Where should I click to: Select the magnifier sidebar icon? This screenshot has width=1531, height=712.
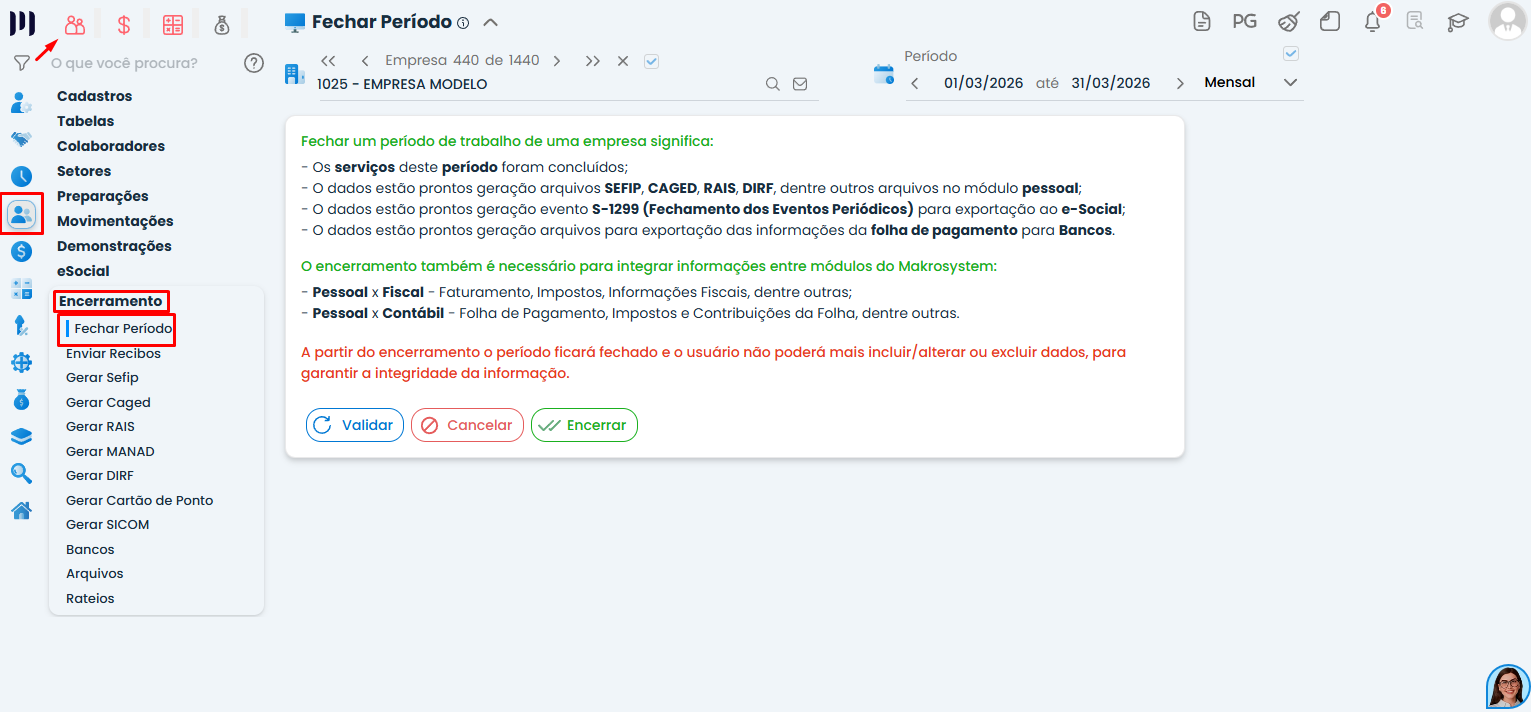click(21, 474)
